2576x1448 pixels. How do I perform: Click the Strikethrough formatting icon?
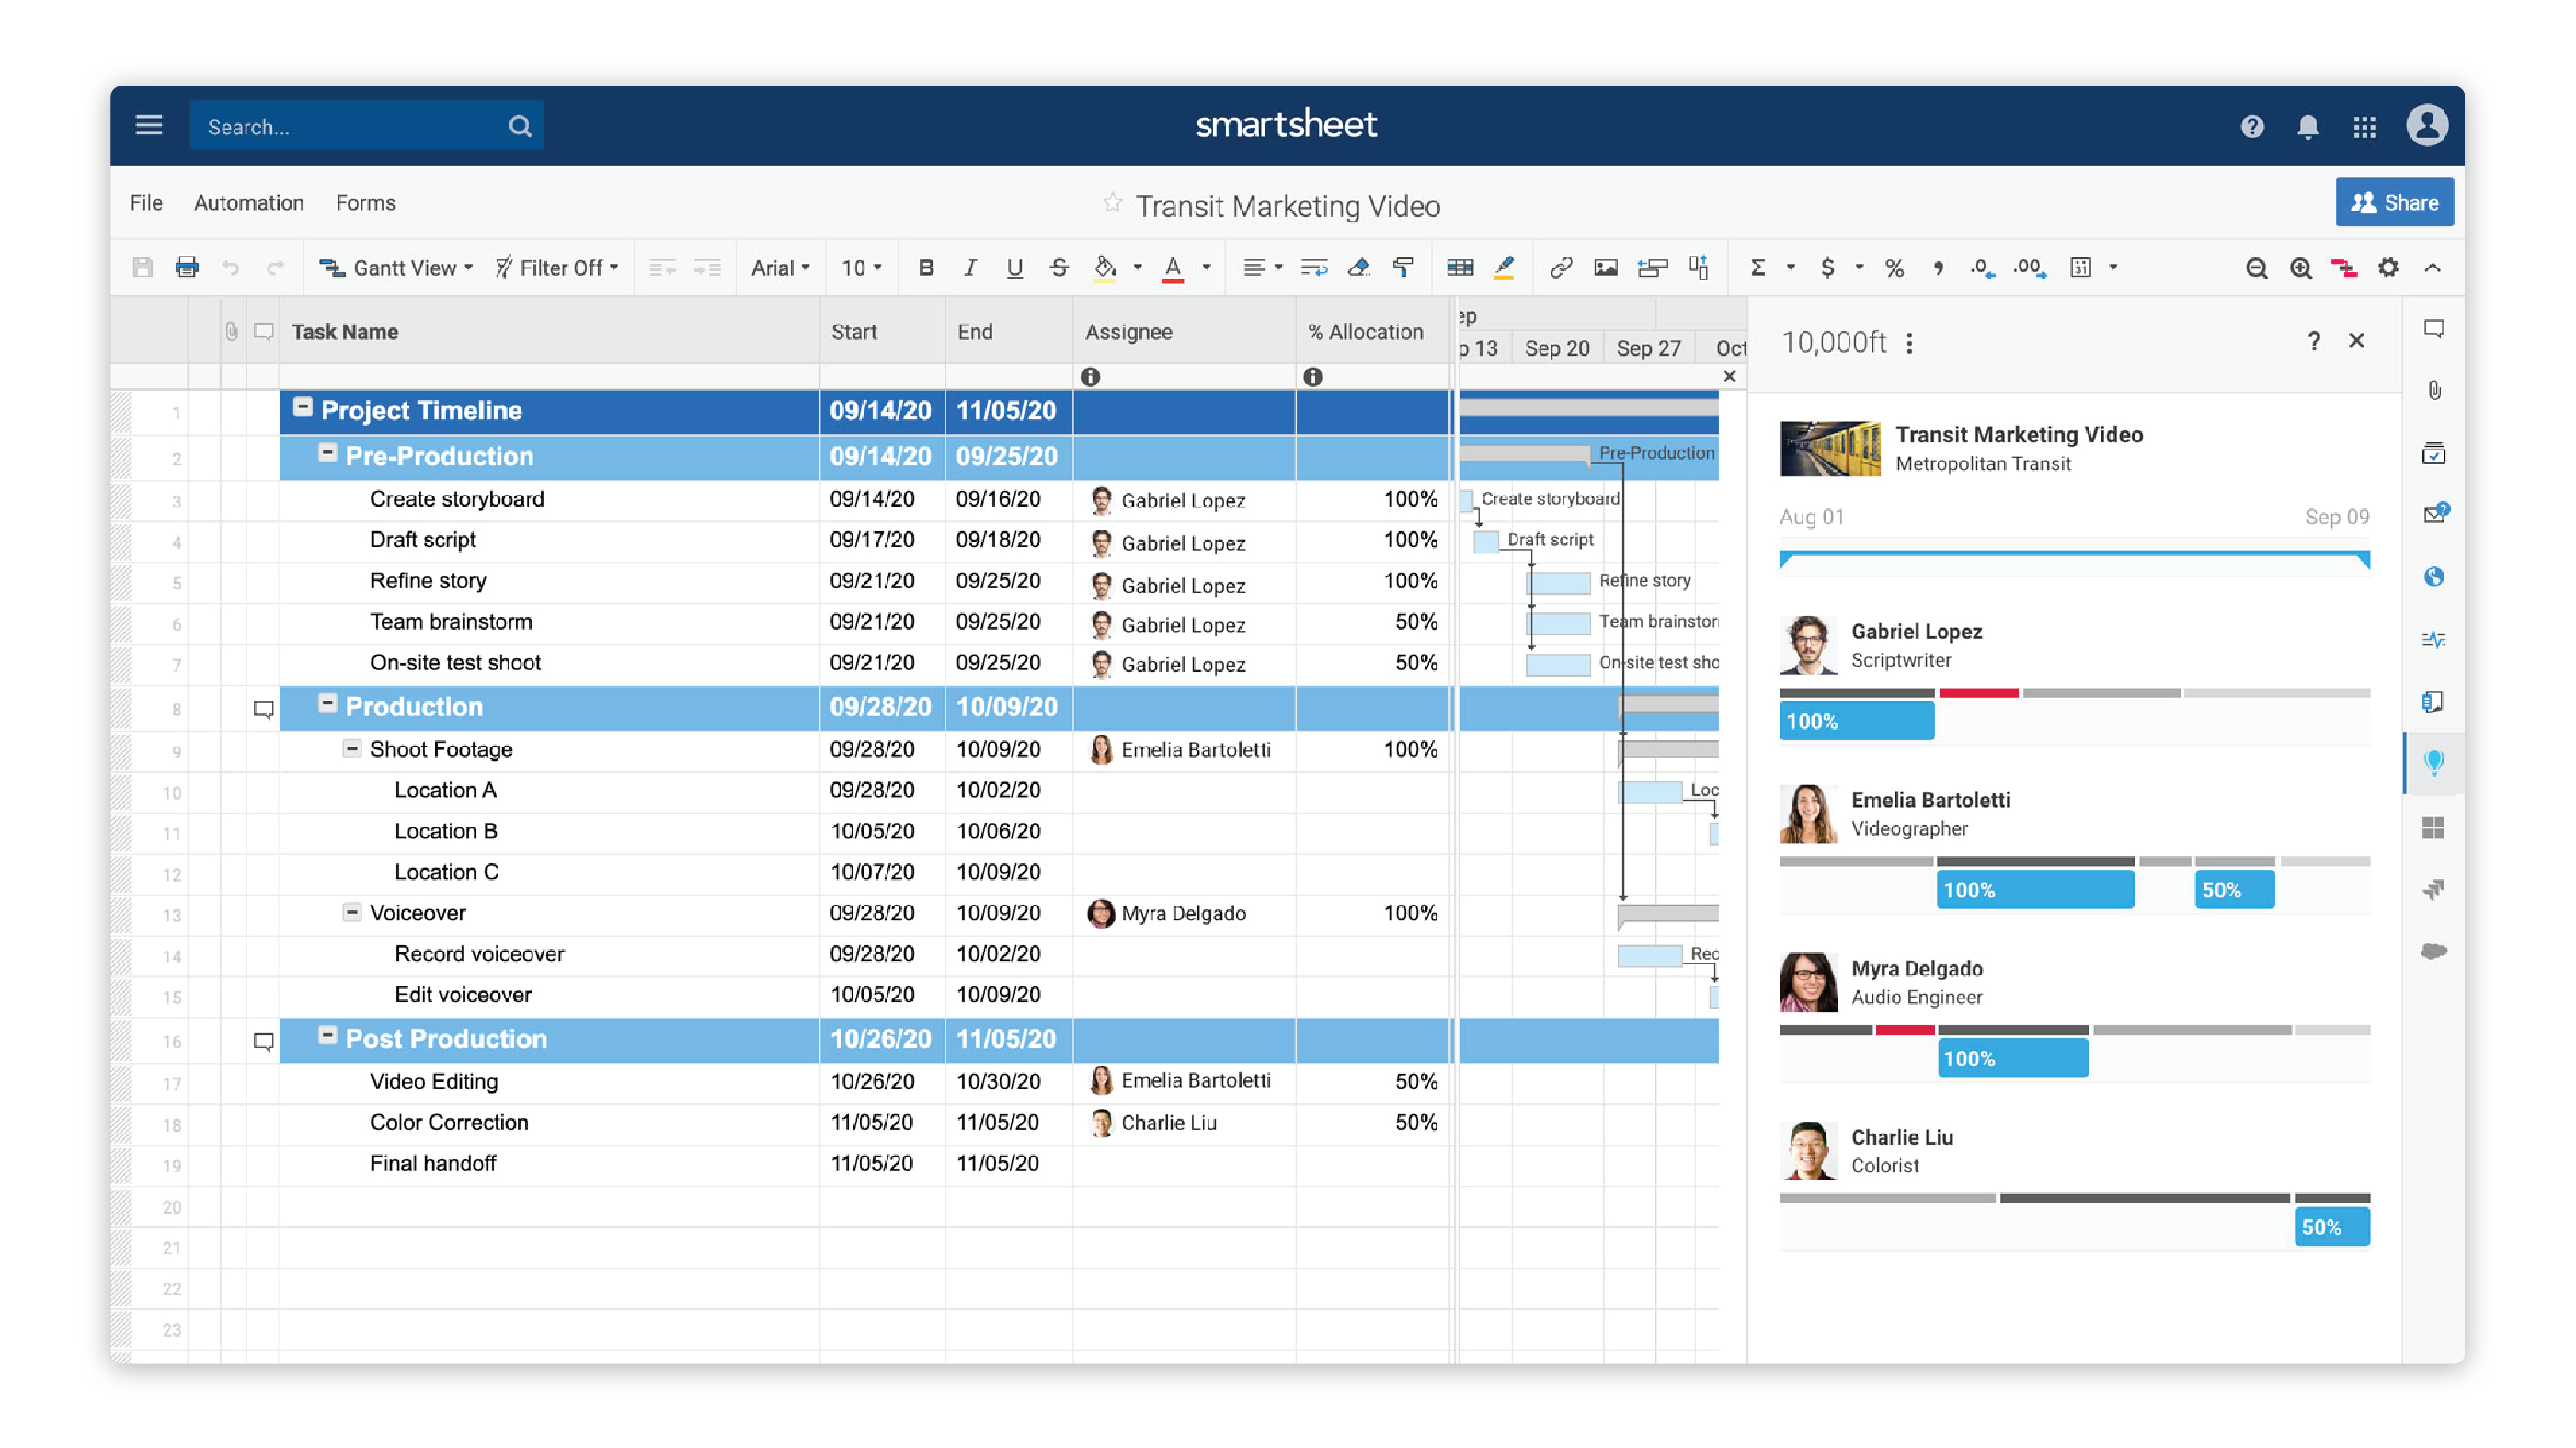click(x=1059, y=268)
